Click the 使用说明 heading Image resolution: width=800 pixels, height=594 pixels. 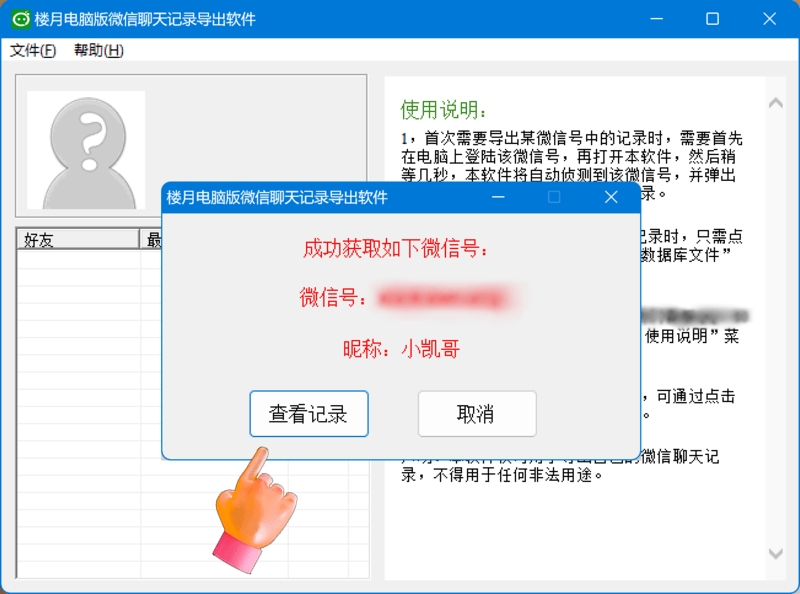[444, 109]
